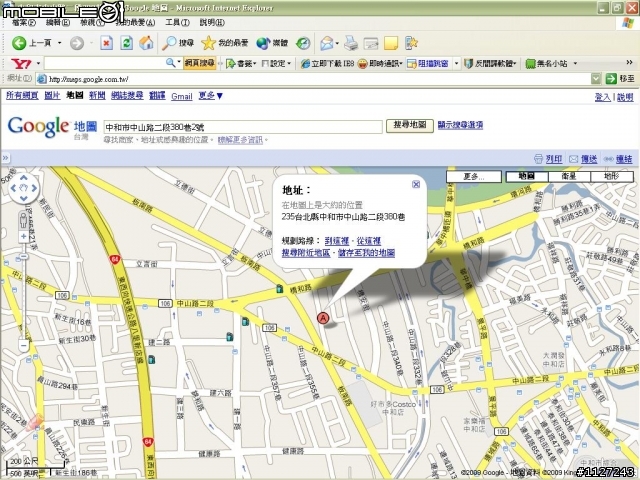This screenshot has width=640, height=480.
Task: Expand the 更多 ▼ Google services menu
Action: 211,96
